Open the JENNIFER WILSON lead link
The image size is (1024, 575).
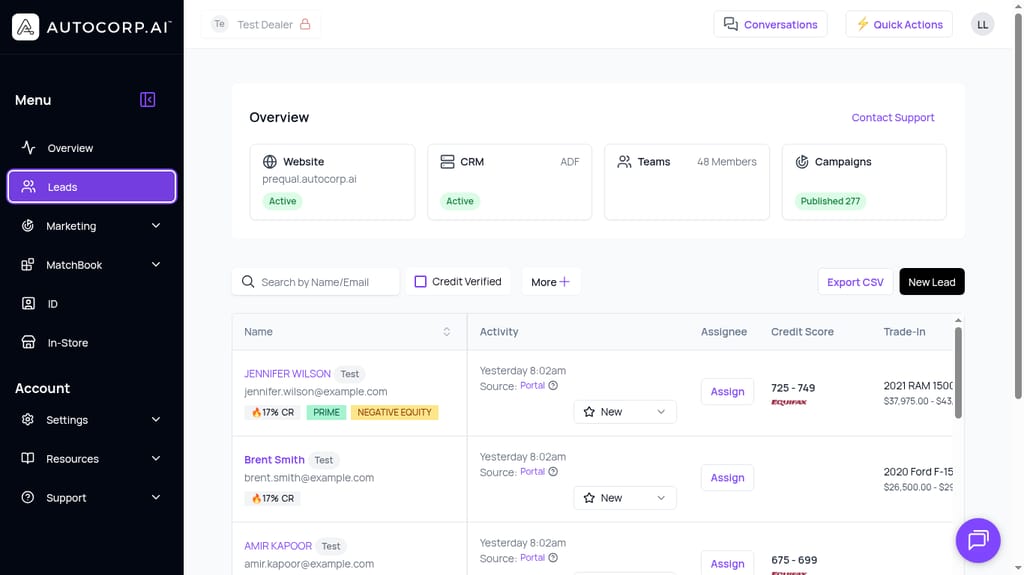pos(287,374)
